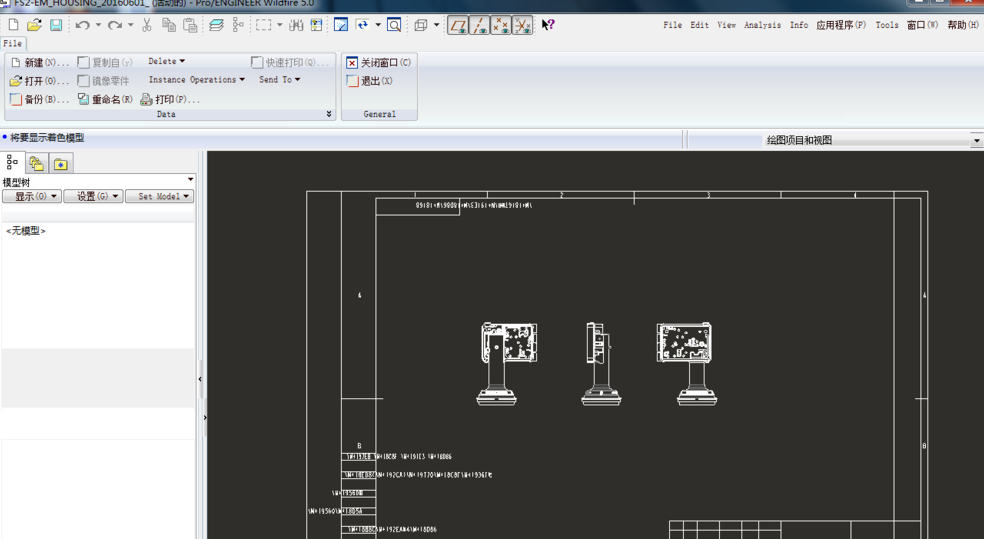Screen dimensions: 984x539
Task: Click the scissors Cut icon
Action: tap(147, 25)
